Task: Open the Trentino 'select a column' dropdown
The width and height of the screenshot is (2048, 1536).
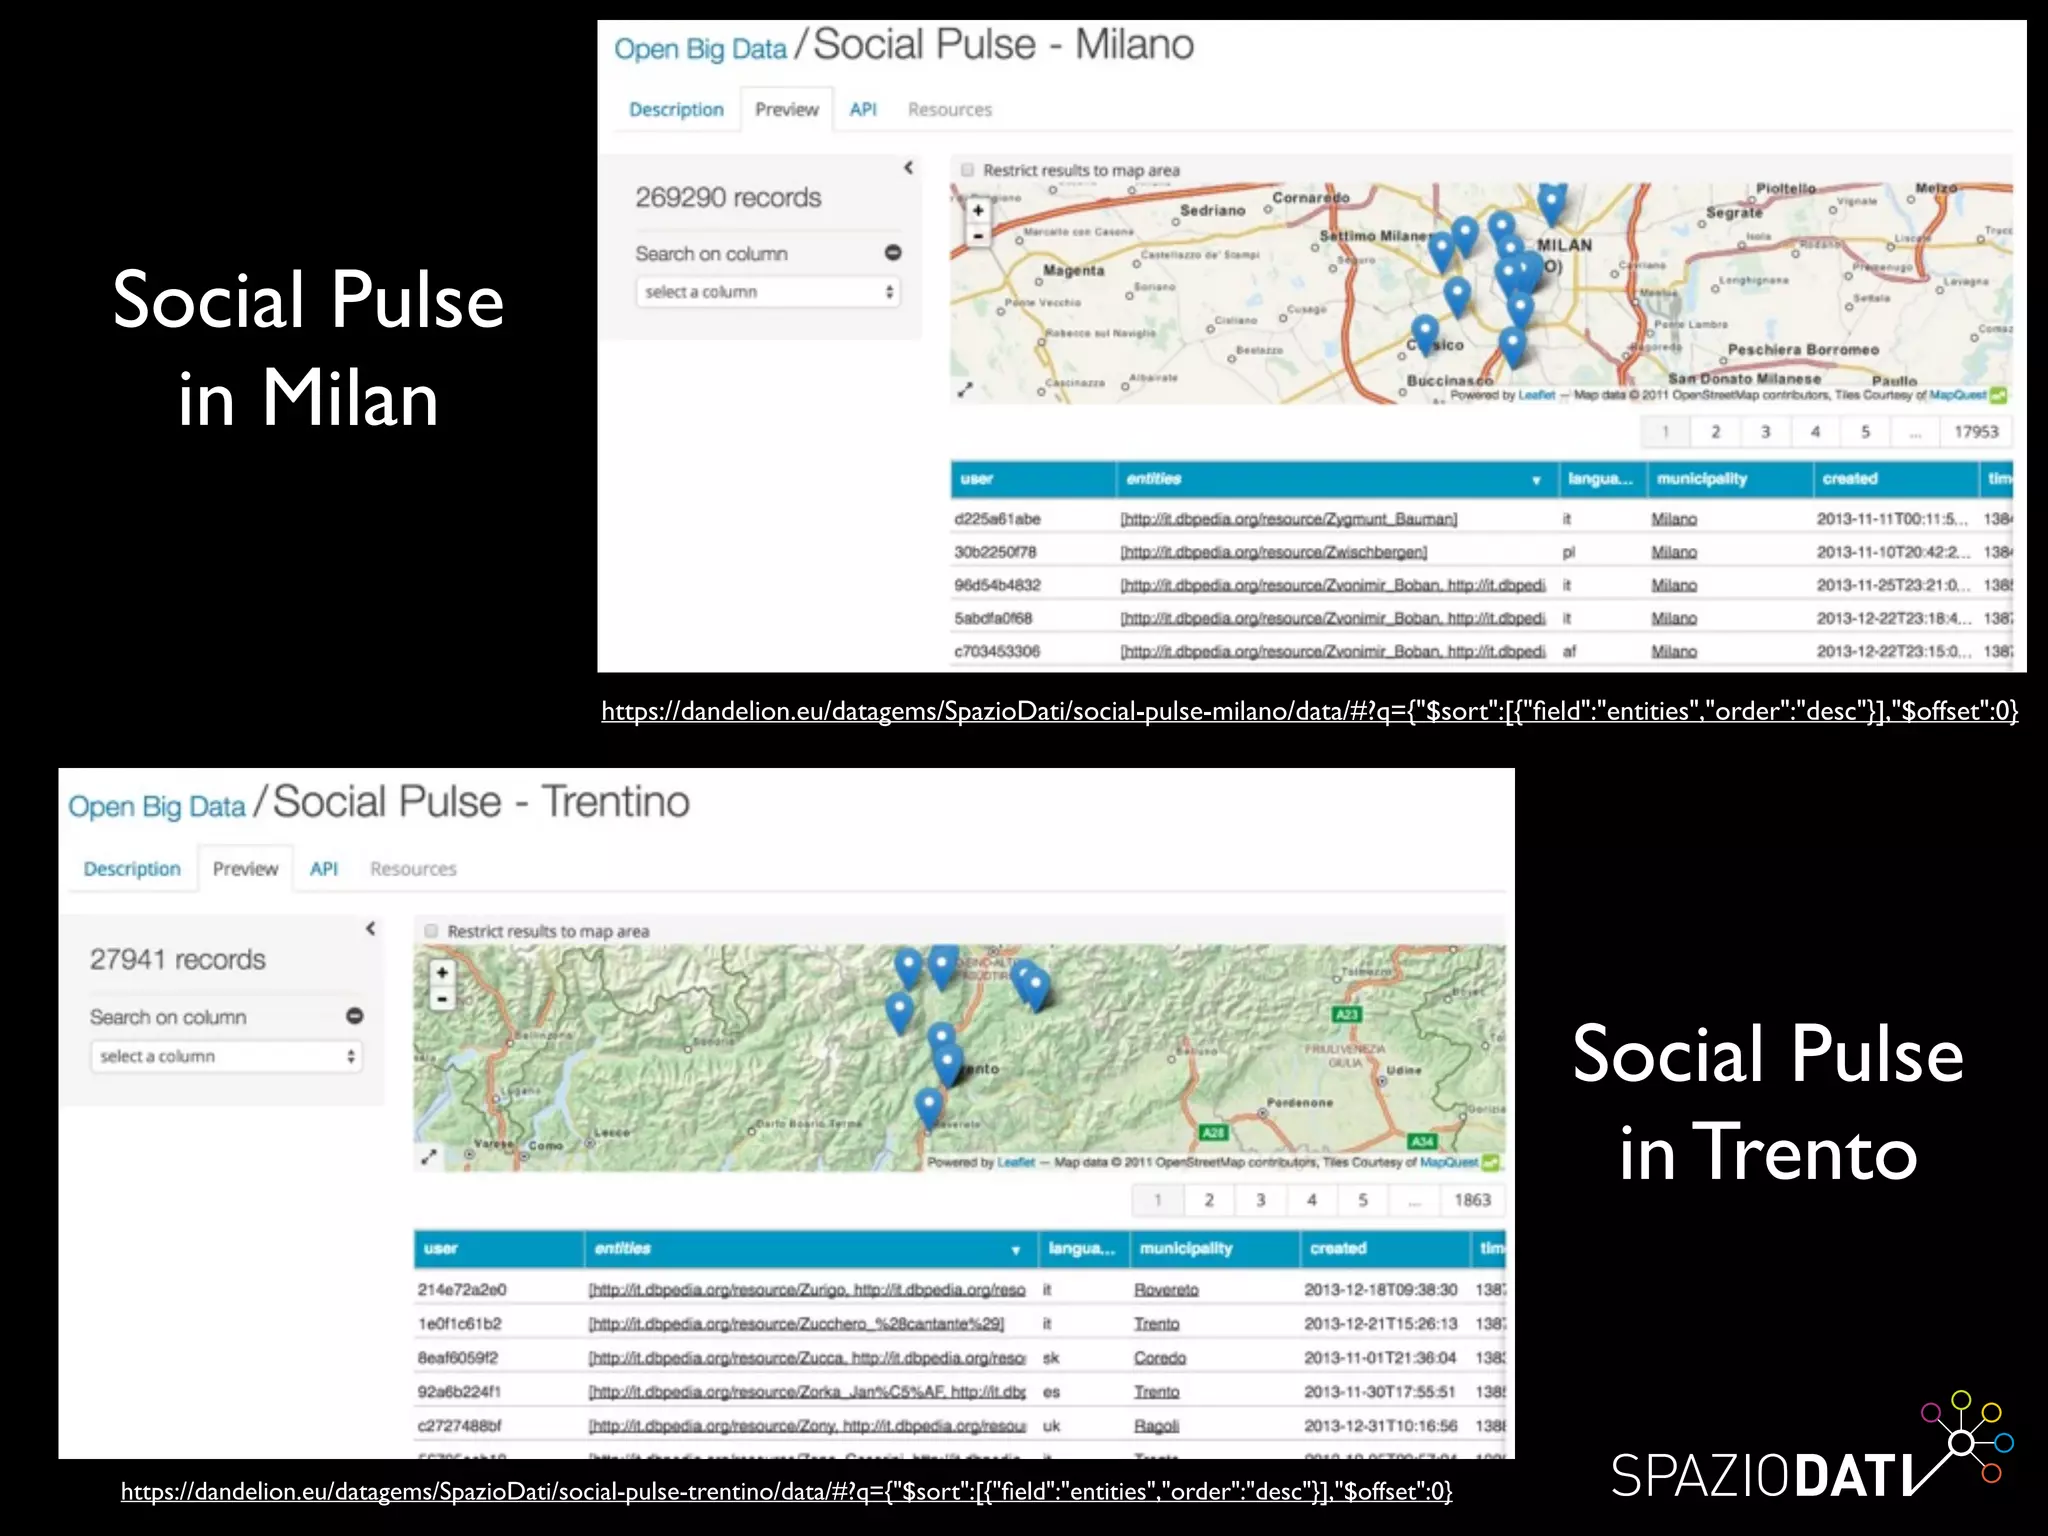Action: 226,1056
